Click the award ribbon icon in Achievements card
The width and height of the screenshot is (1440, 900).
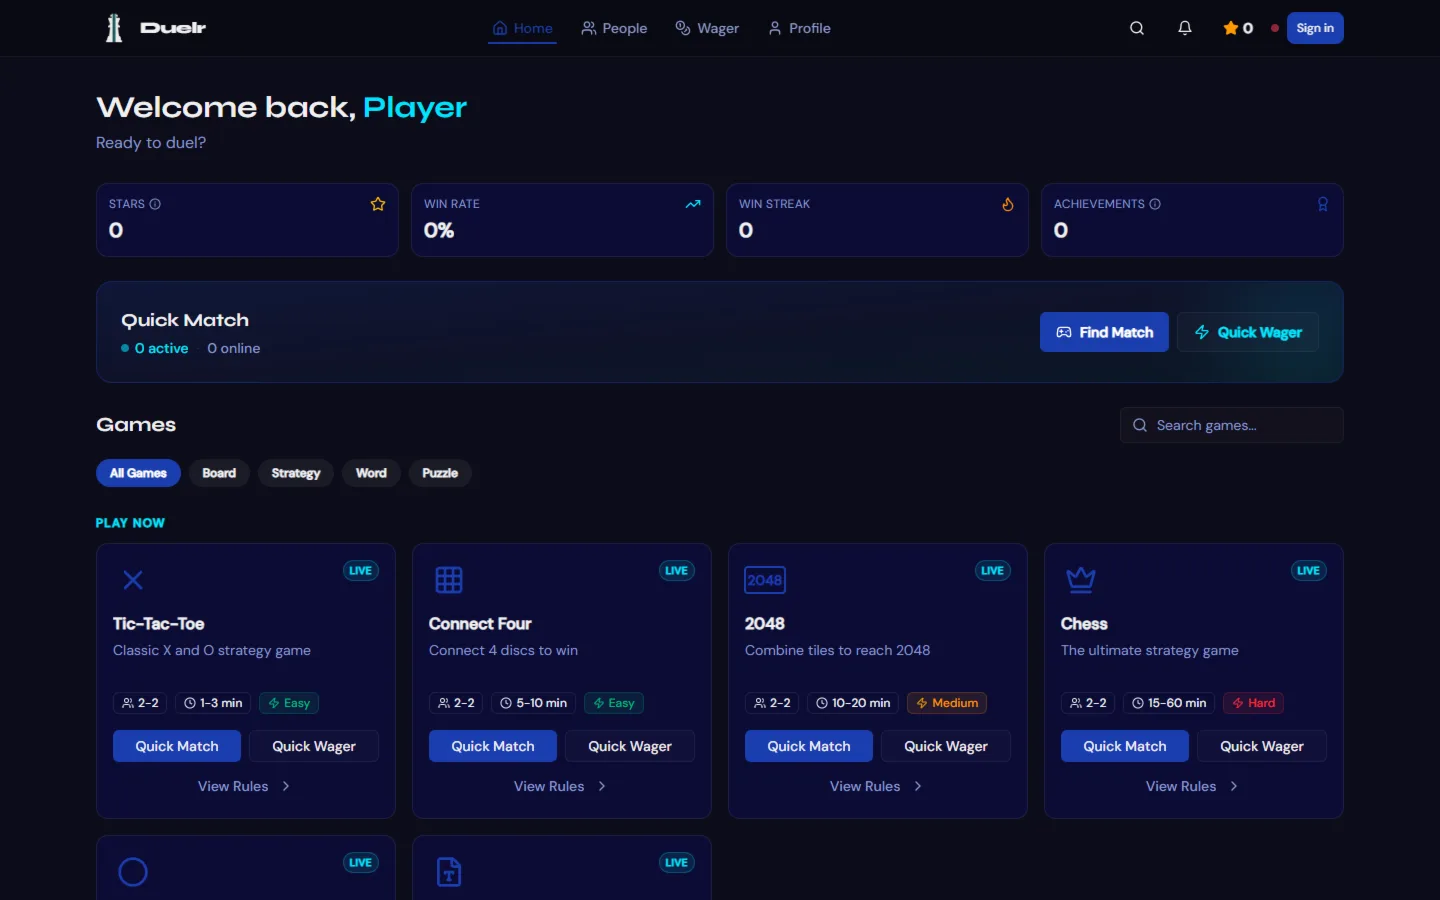[x=1323, y=204]
